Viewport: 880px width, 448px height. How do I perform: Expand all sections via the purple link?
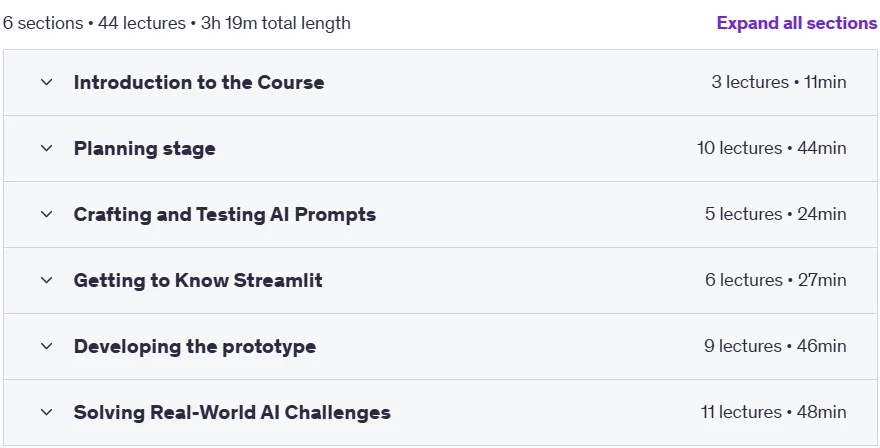(797, 23)
